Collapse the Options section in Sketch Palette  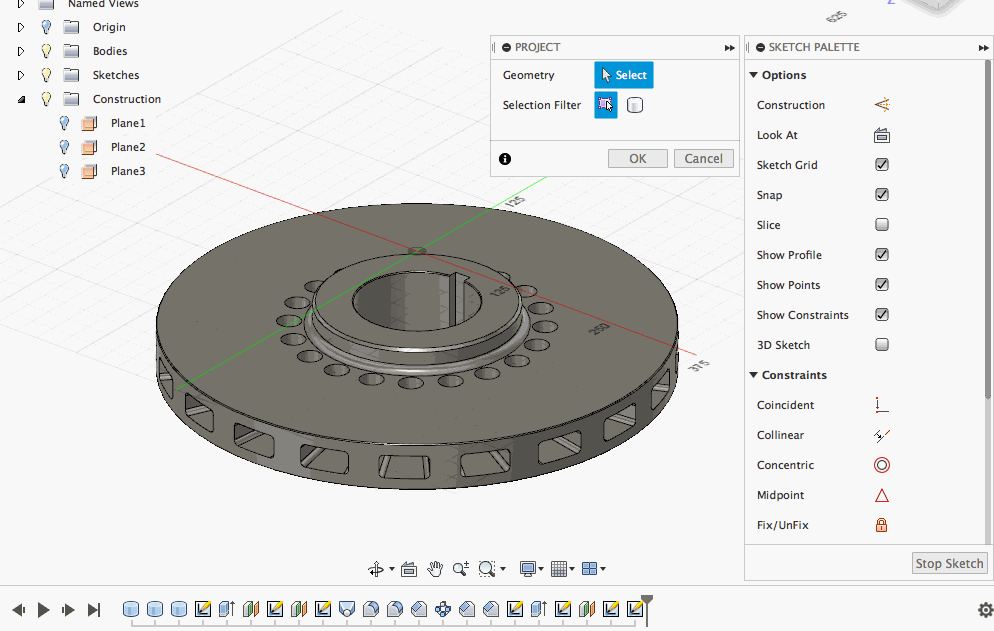(754, 75)
